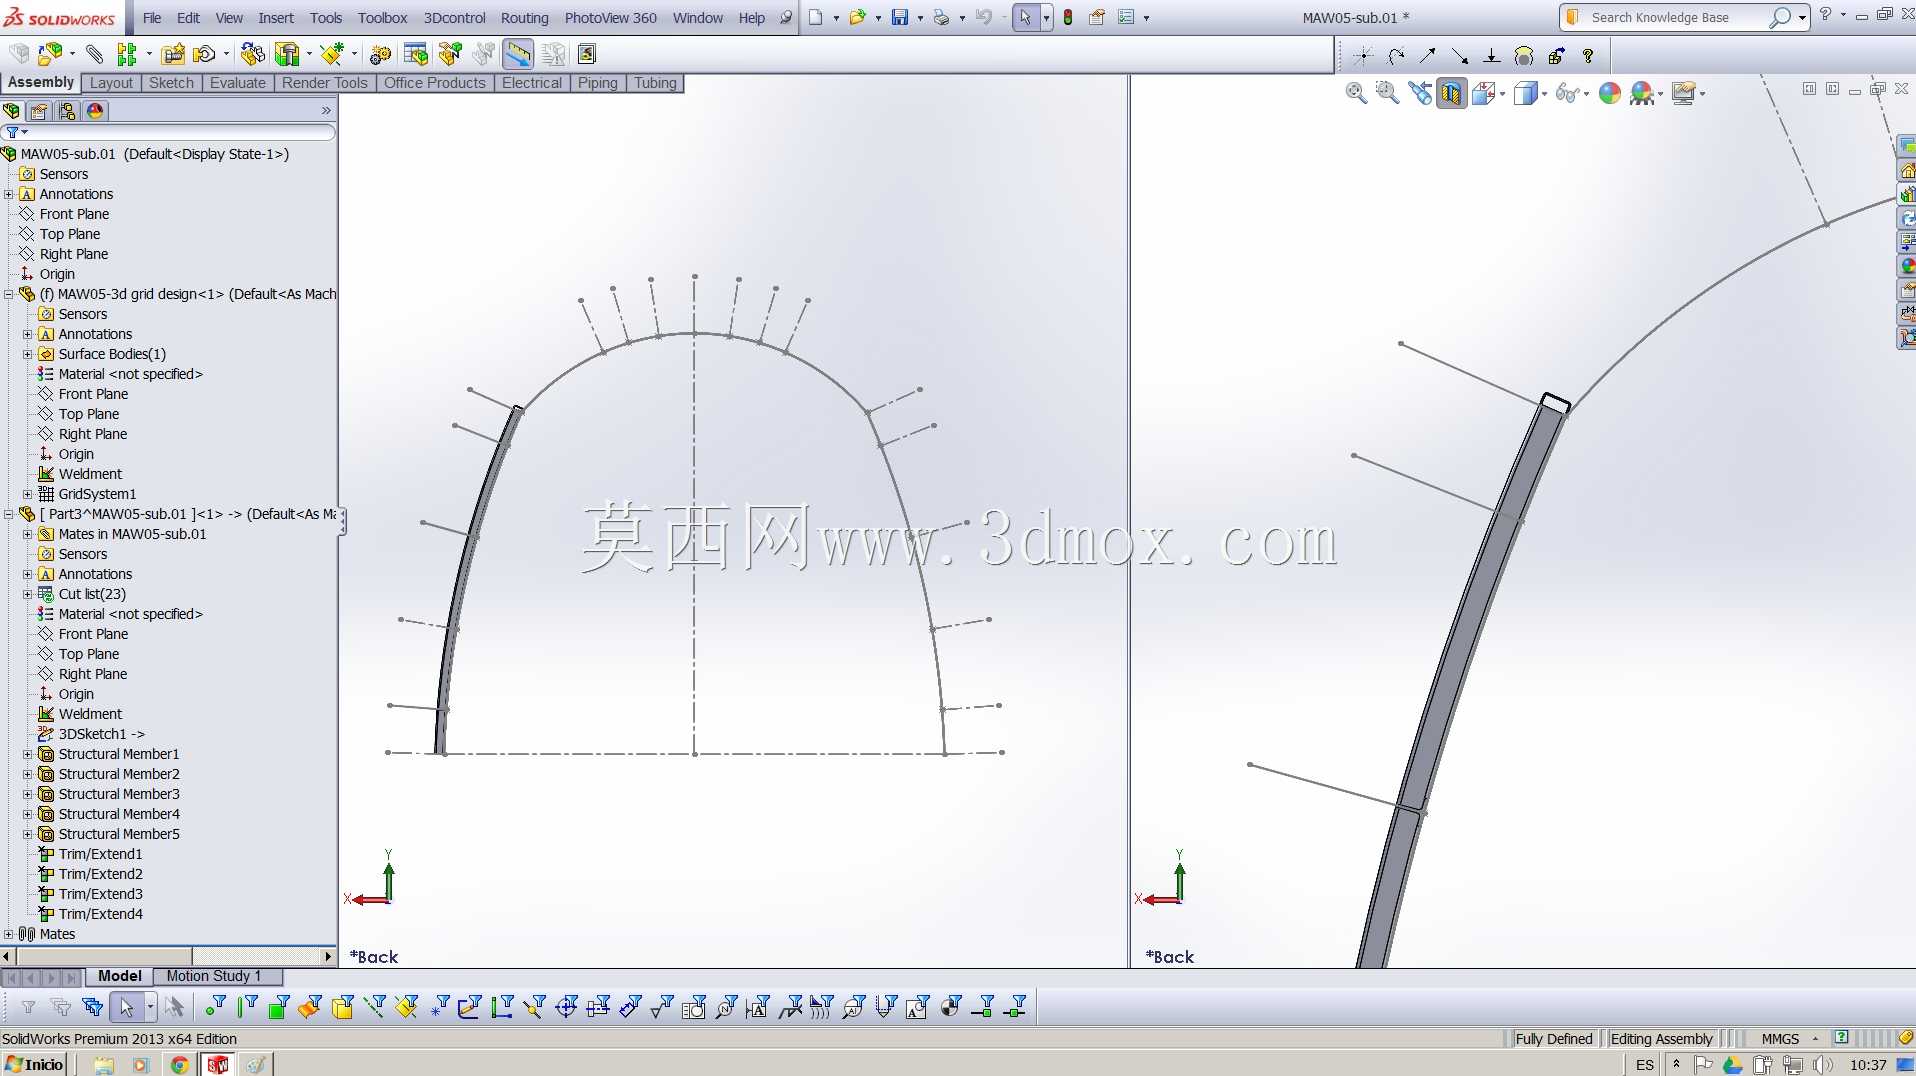
Task: Select the Linear Component Pattern tool
Action: pyautogui.click(x=126, y=54)
